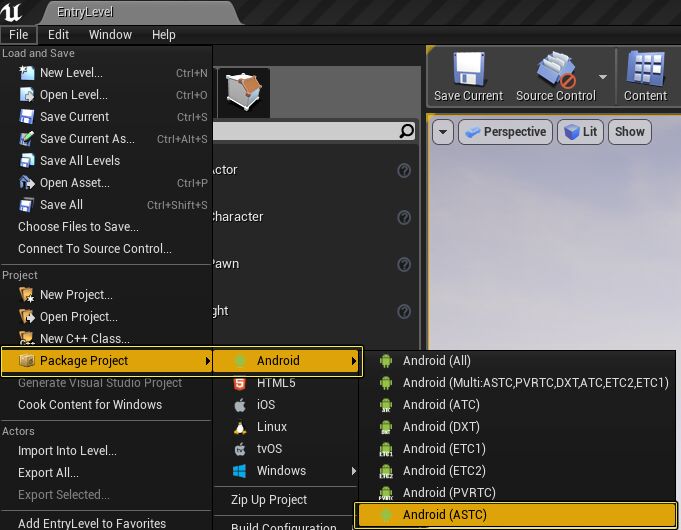Click the Save Current As icon
This screenshot has height=530, width=681.
coord(26,139)
